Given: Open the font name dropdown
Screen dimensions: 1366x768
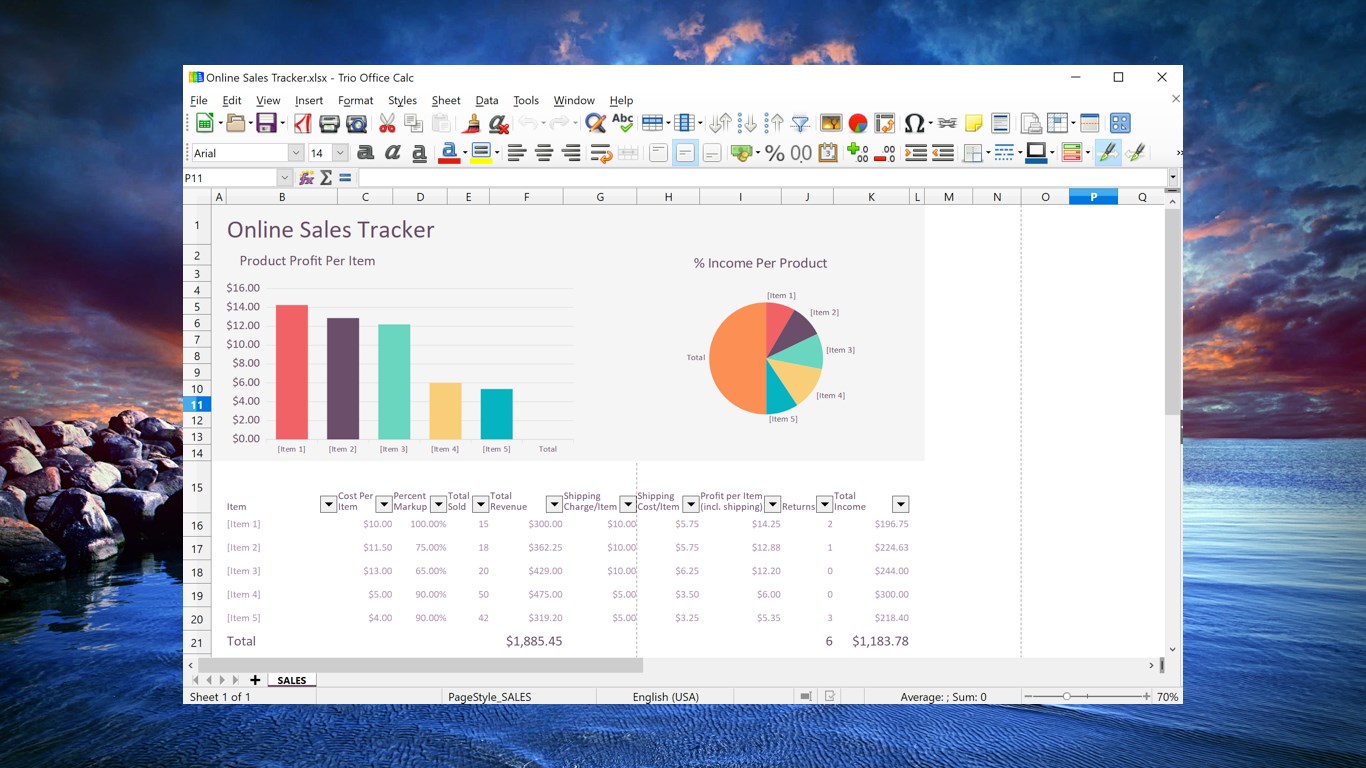Looking at the screenshot, I should [x=296, y=152].
